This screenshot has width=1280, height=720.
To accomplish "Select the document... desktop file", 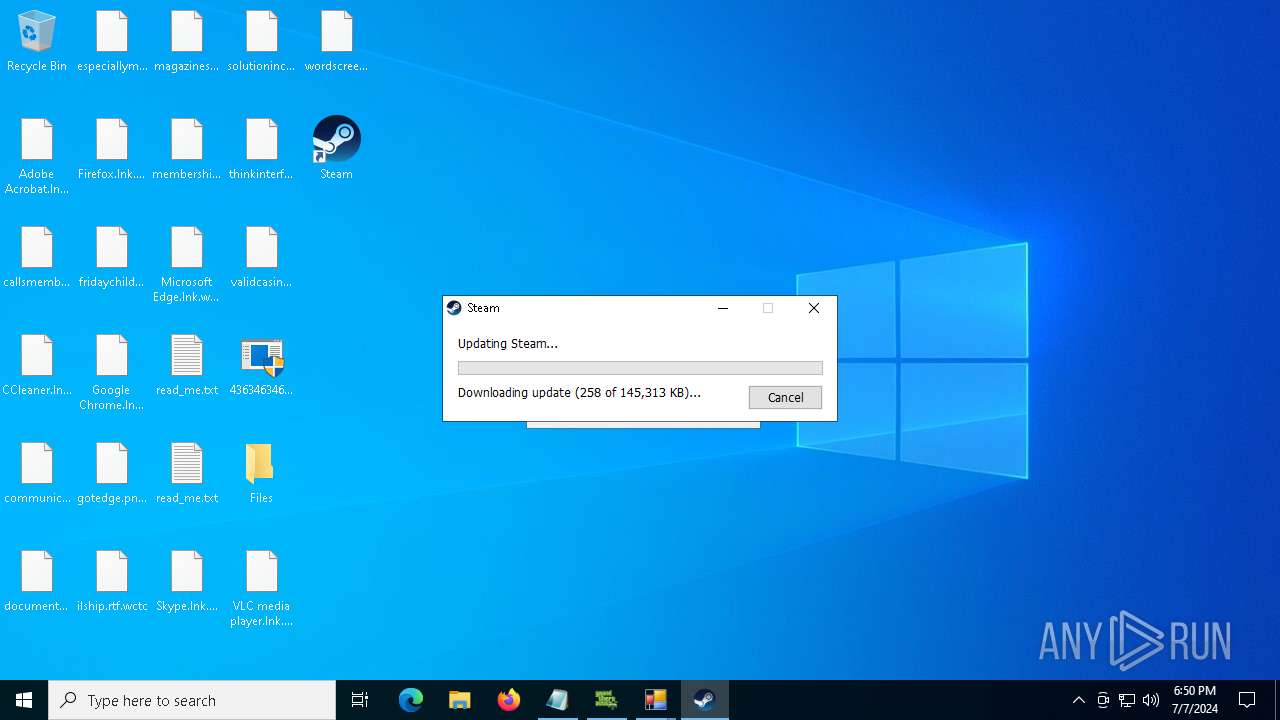I will [37, 581].
